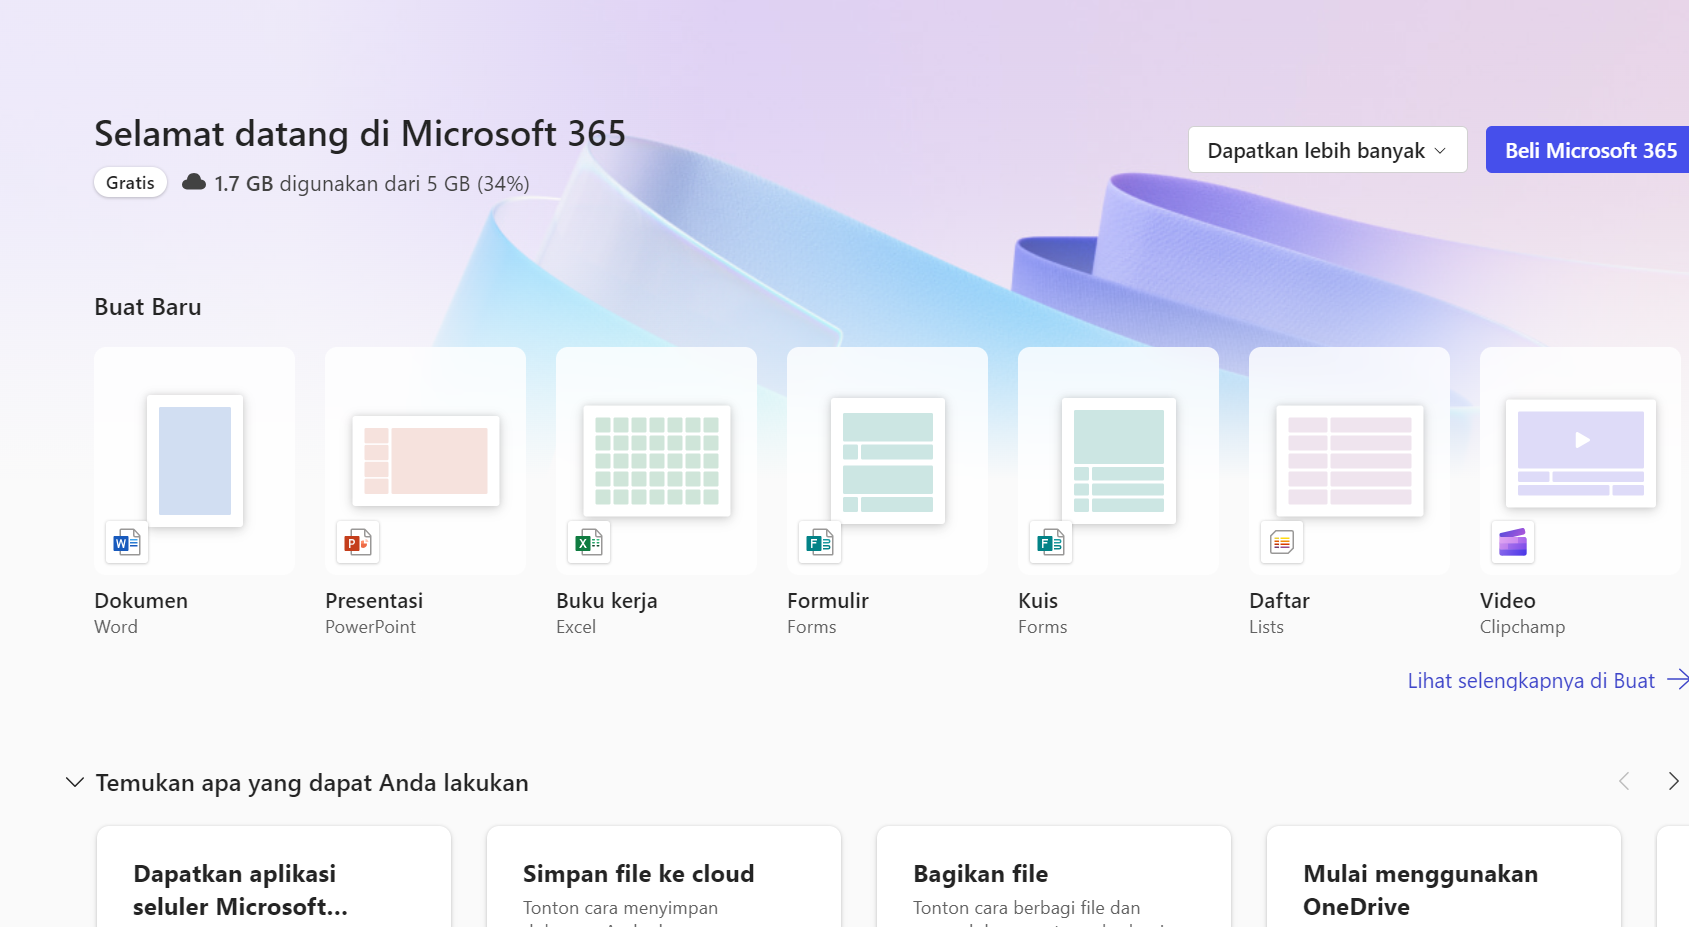Image resolution: width=1689 pixels, height=927 pixels.
Task: Open the Mulai menggunakan OneDrive card
Action: pos(1444,877)
